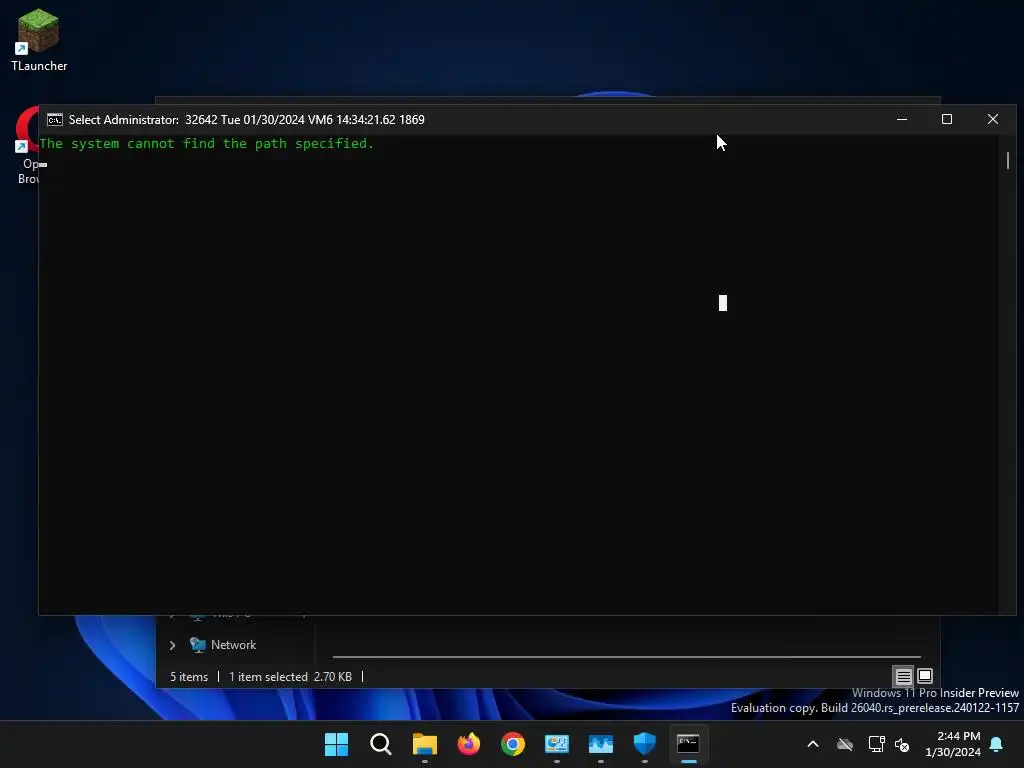The height and width of the screenshot is (768, 1024).
Task: Open the Control Panel taskbar icon
Action: (557, 744)
